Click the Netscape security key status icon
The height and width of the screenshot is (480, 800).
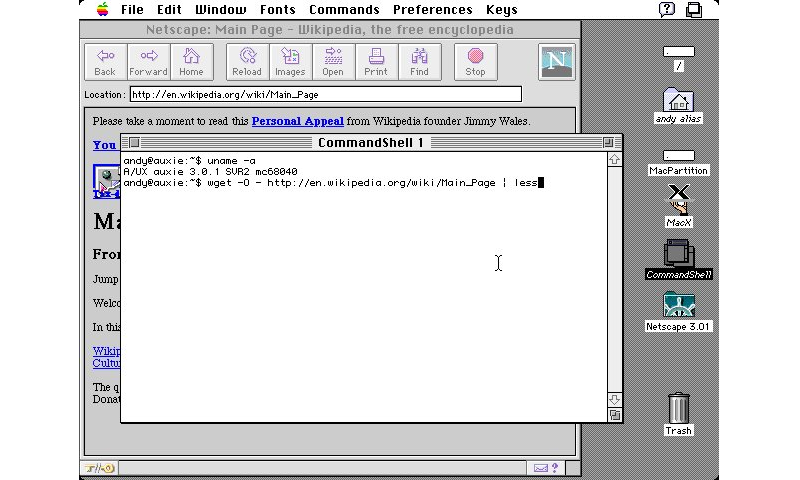coord(99,468)
